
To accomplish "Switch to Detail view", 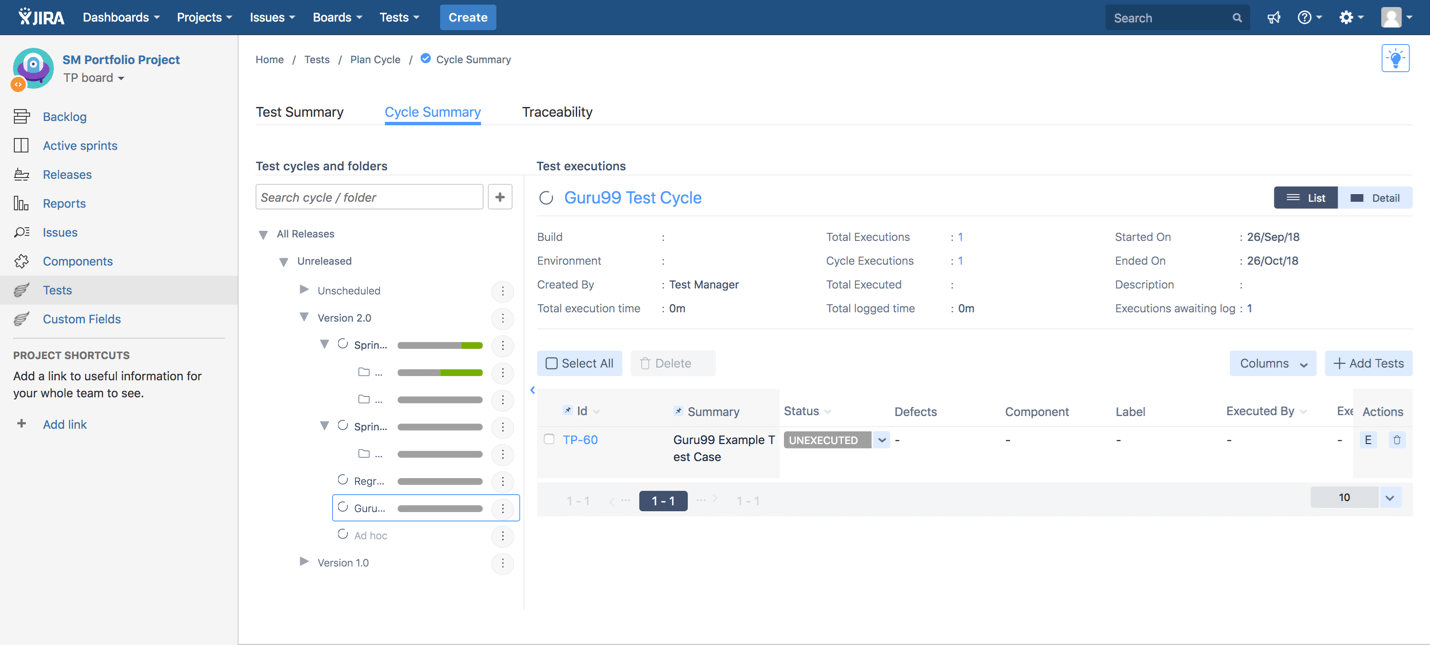I will [1375, 198].
